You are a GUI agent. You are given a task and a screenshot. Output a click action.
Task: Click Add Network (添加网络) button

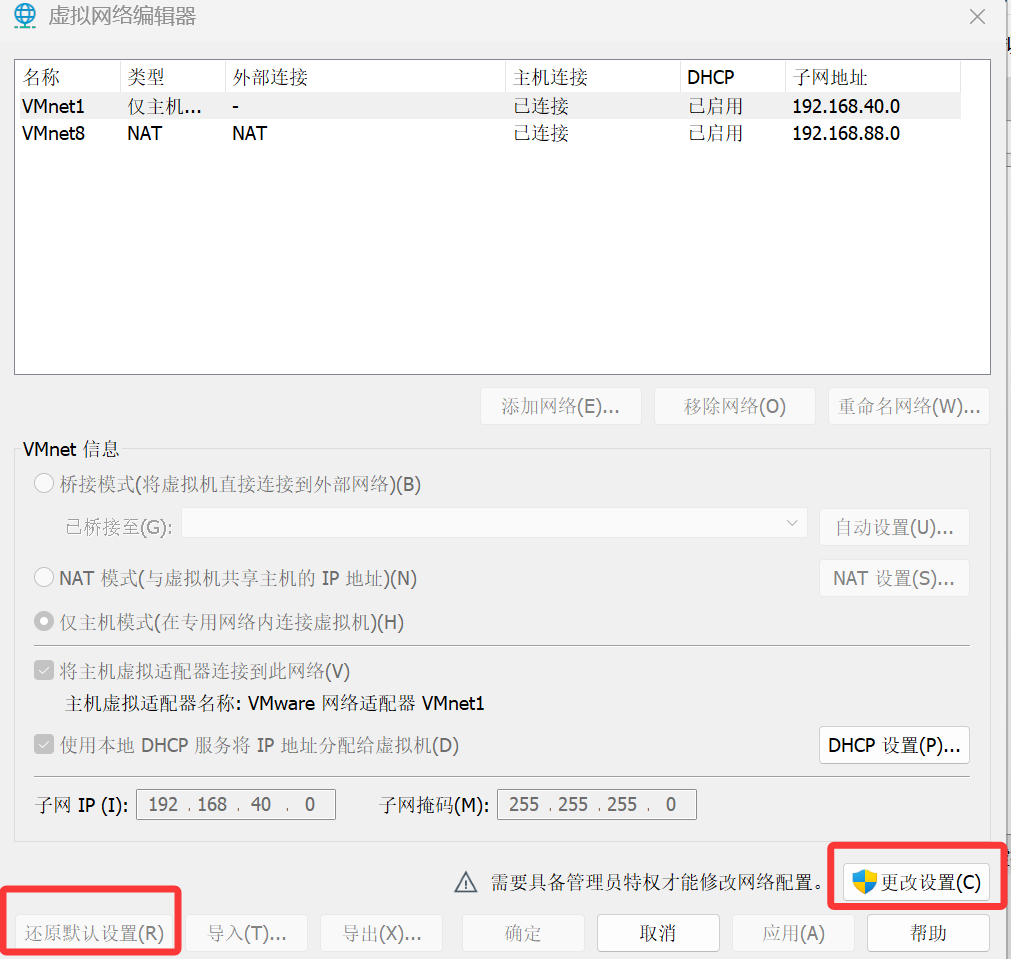pos(560,406)
